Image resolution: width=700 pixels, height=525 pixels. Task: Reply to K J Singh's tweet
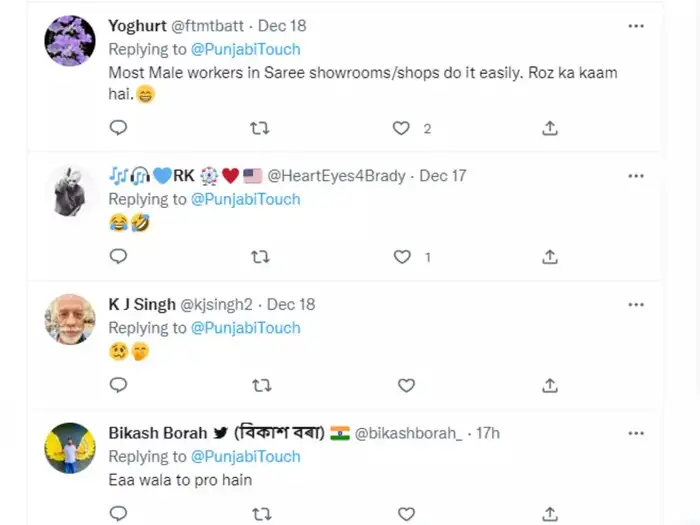click(x=118, y=385)
